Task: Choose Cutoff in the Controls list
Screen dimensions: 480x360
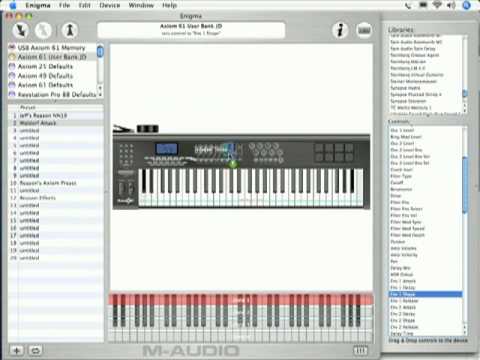Action: 397,183
